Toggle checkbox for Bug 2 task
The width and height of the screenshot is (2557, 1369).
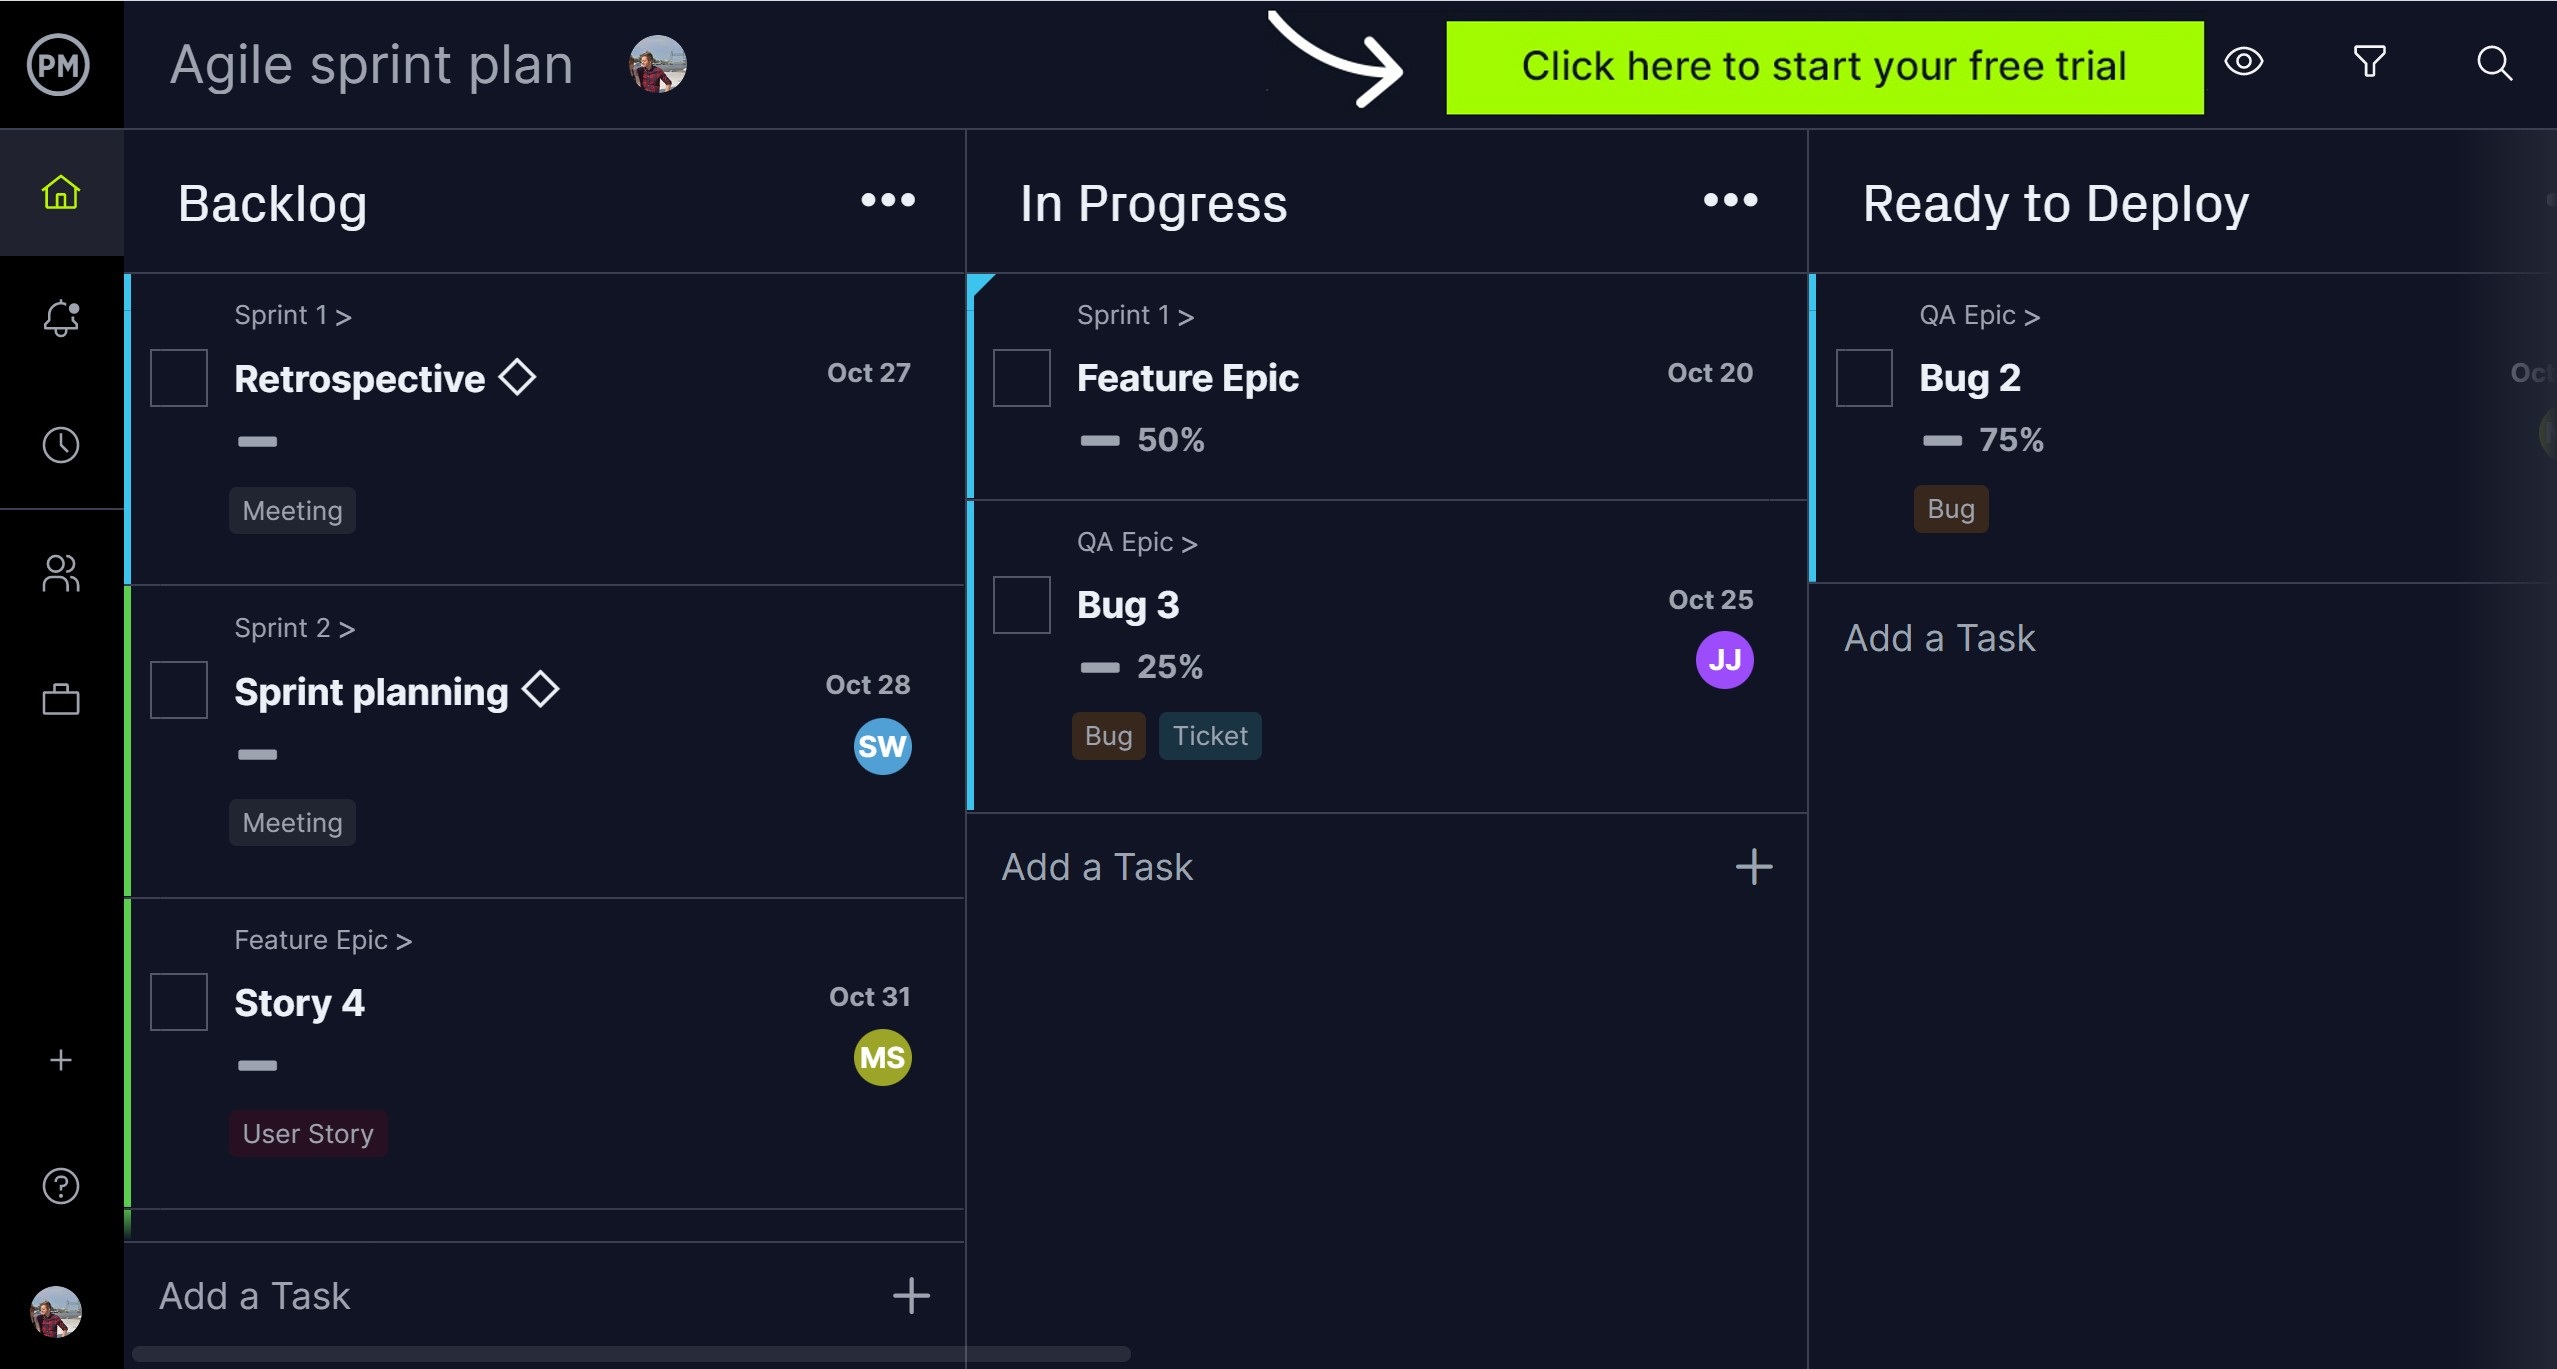pos(1864,377)
